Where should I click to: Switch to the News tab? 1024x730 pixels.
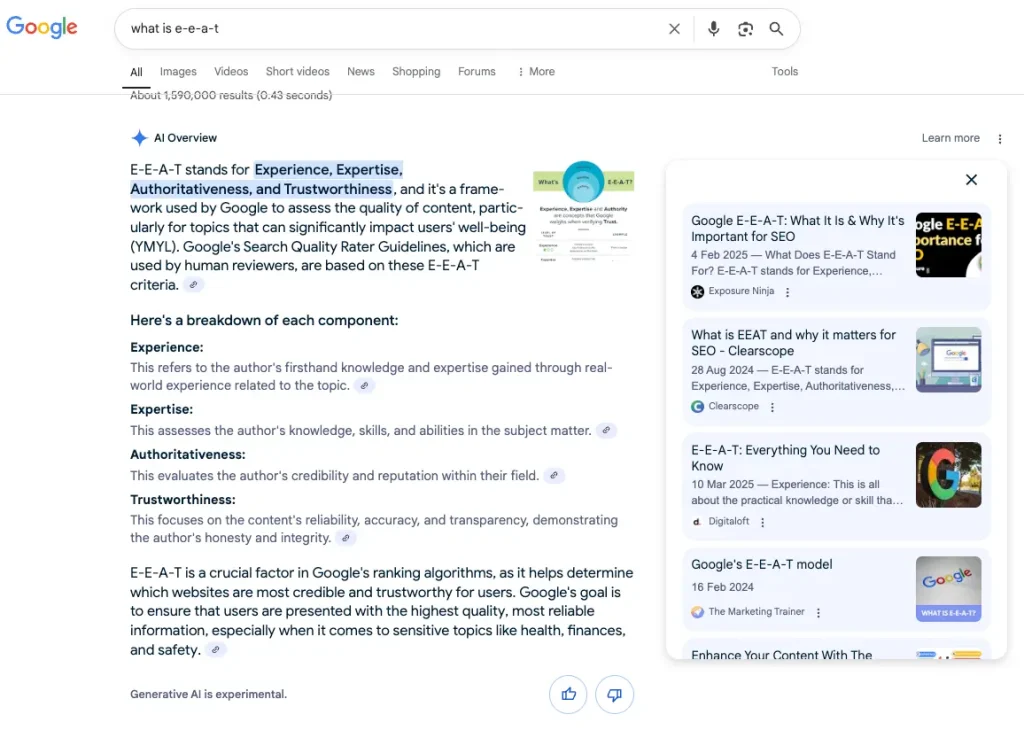[360, 71]
